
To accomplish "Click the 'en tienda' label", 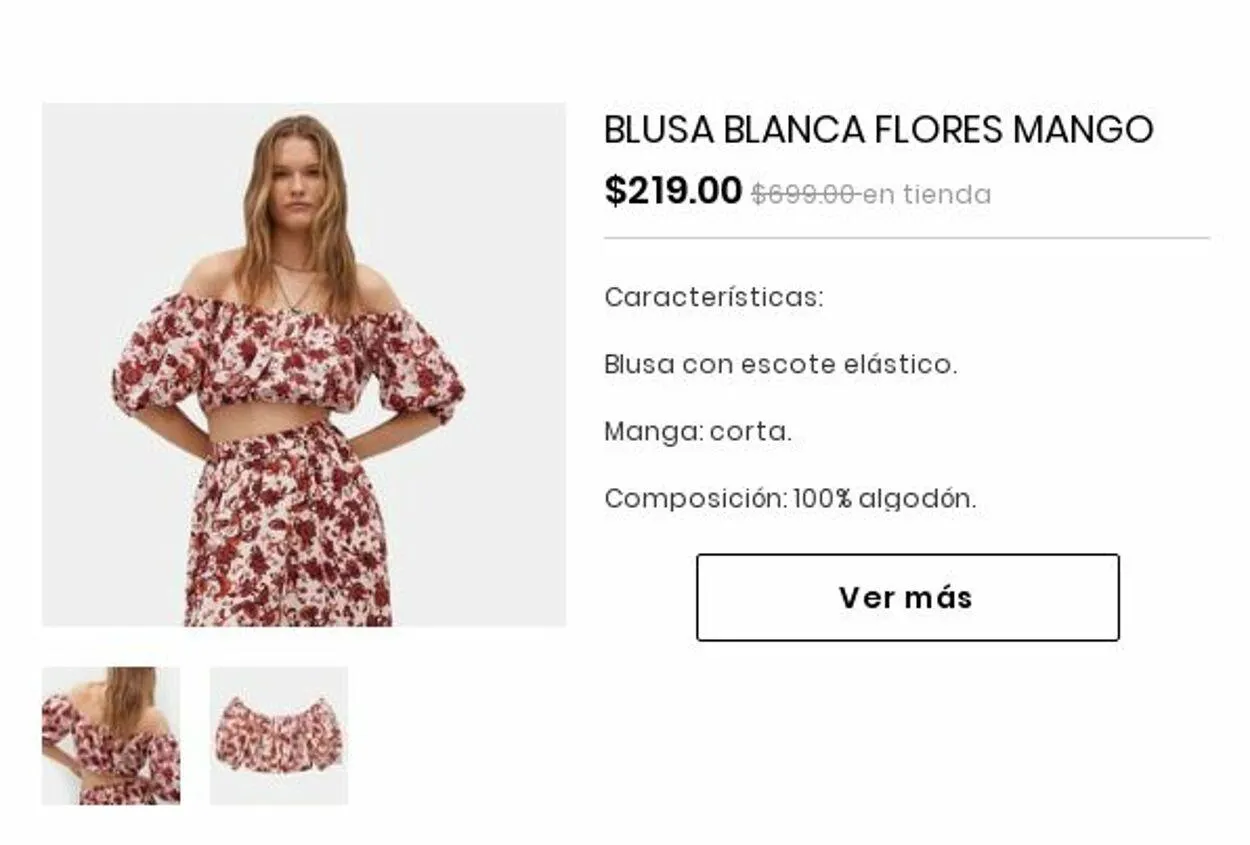I will coord(927,194).
